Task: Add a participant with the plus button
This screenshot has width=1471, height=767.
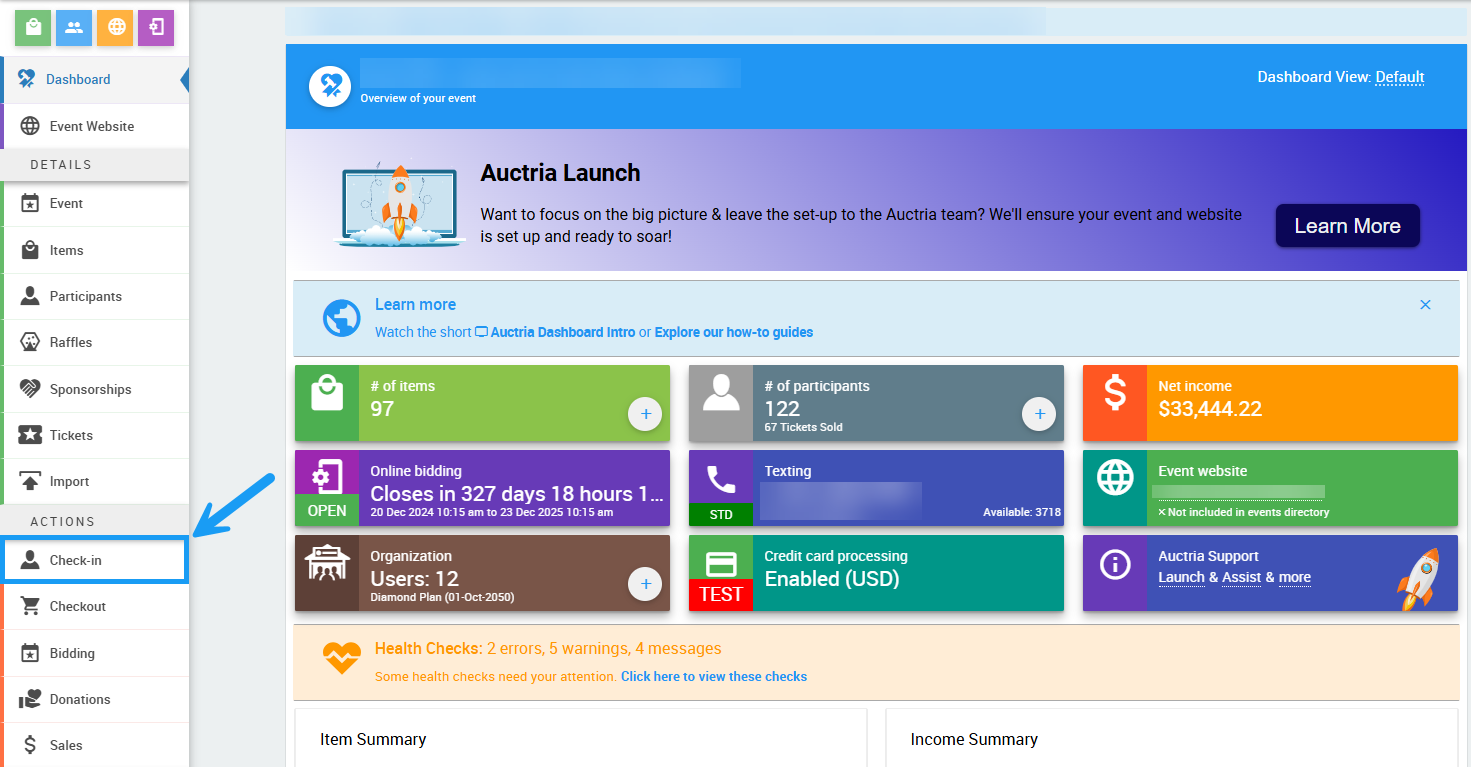Action: pyautogui.click(x=1039, y=413)
